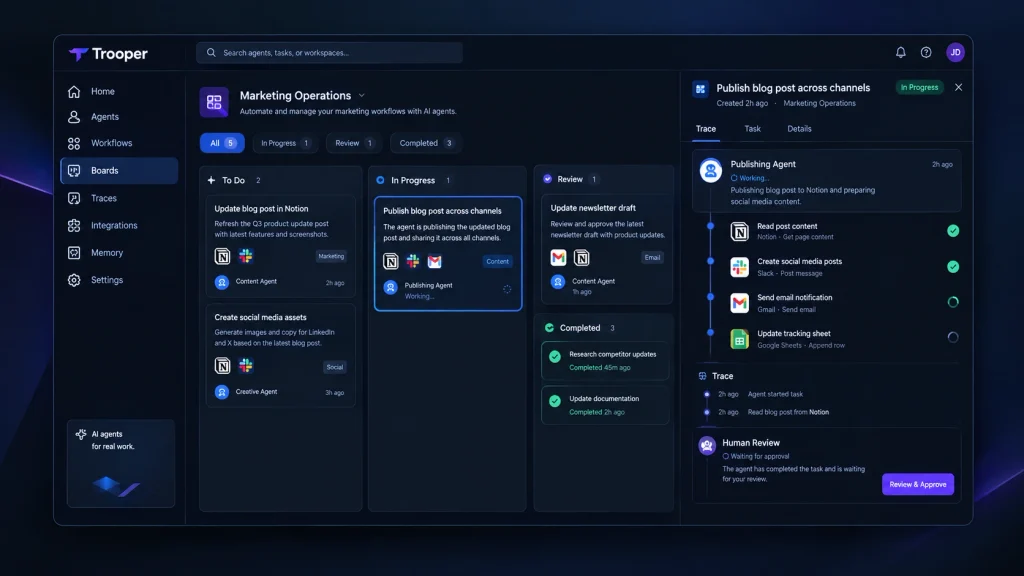Open Integrations in the sidebar
The width and height of the screenshot is (1024, 576).
click(119, 225)
